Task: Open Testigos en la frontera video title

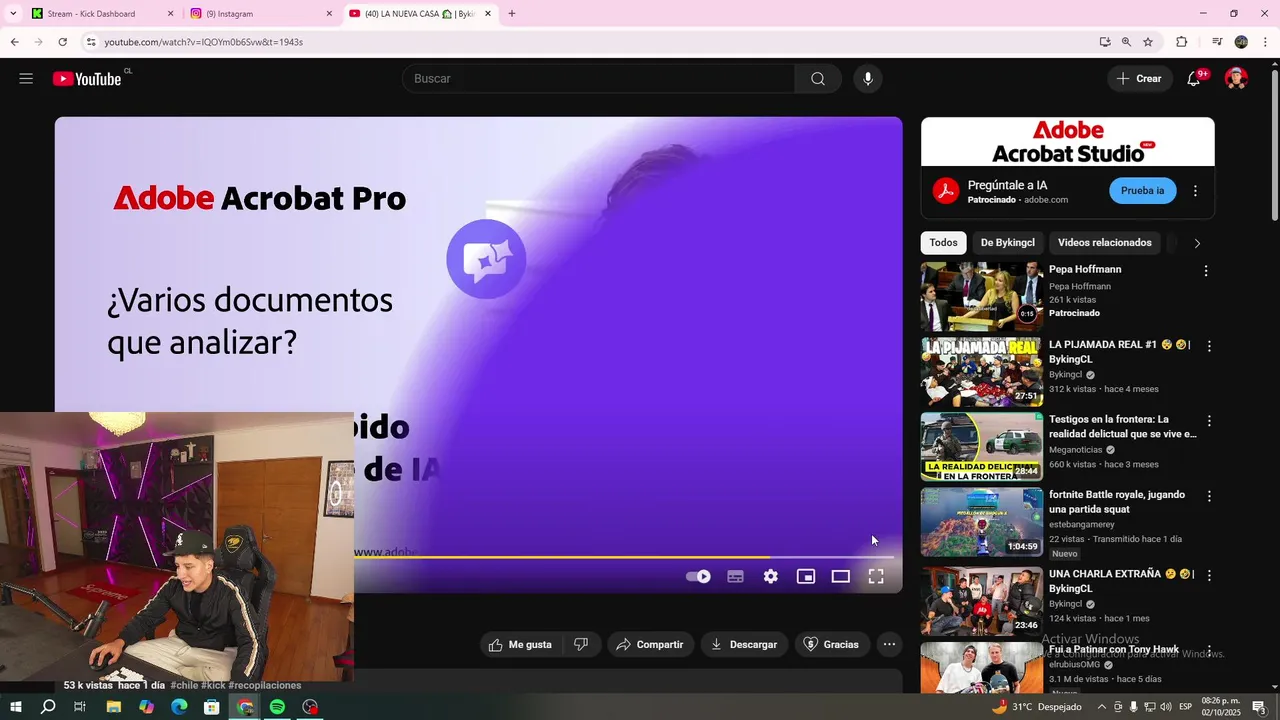Action: tap(1122, 427)
